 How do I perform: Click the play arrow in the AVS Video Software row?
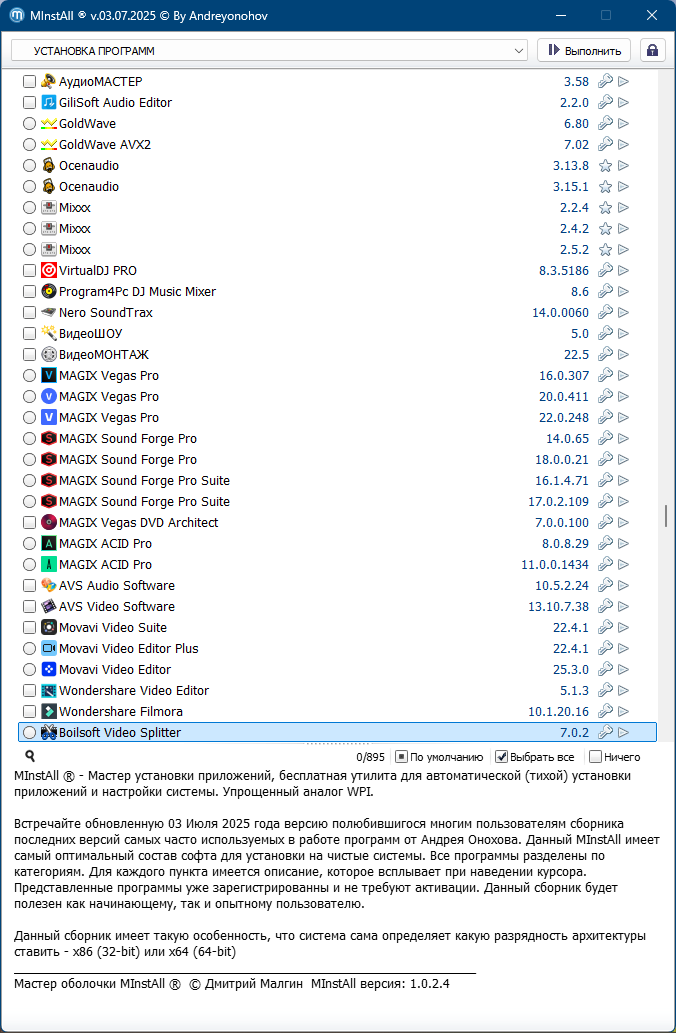(x=623, y=607)
